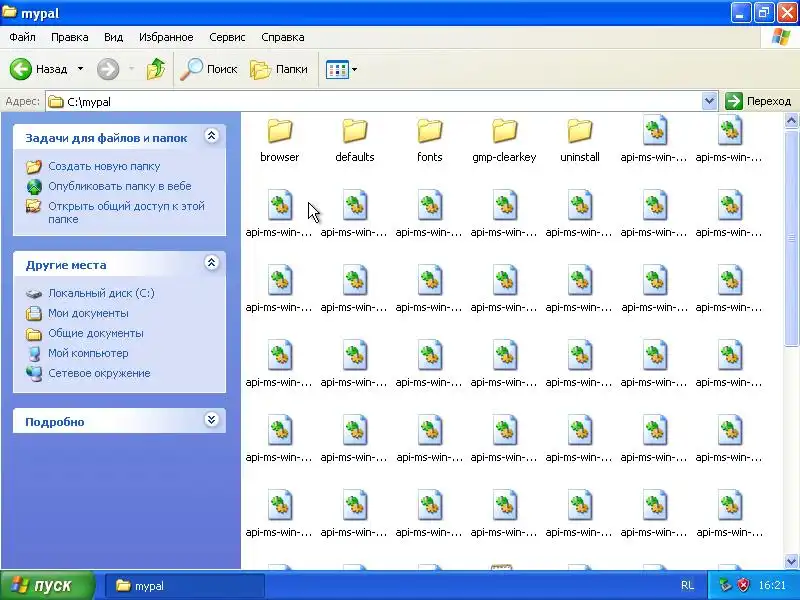Open the Избранное menu

pos(166,37)
